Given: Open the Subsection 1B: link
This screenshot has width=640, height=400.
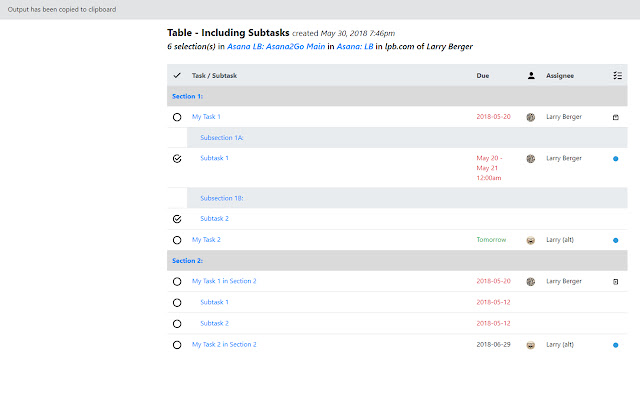Looking at the screenshot, I should point(222,198).
